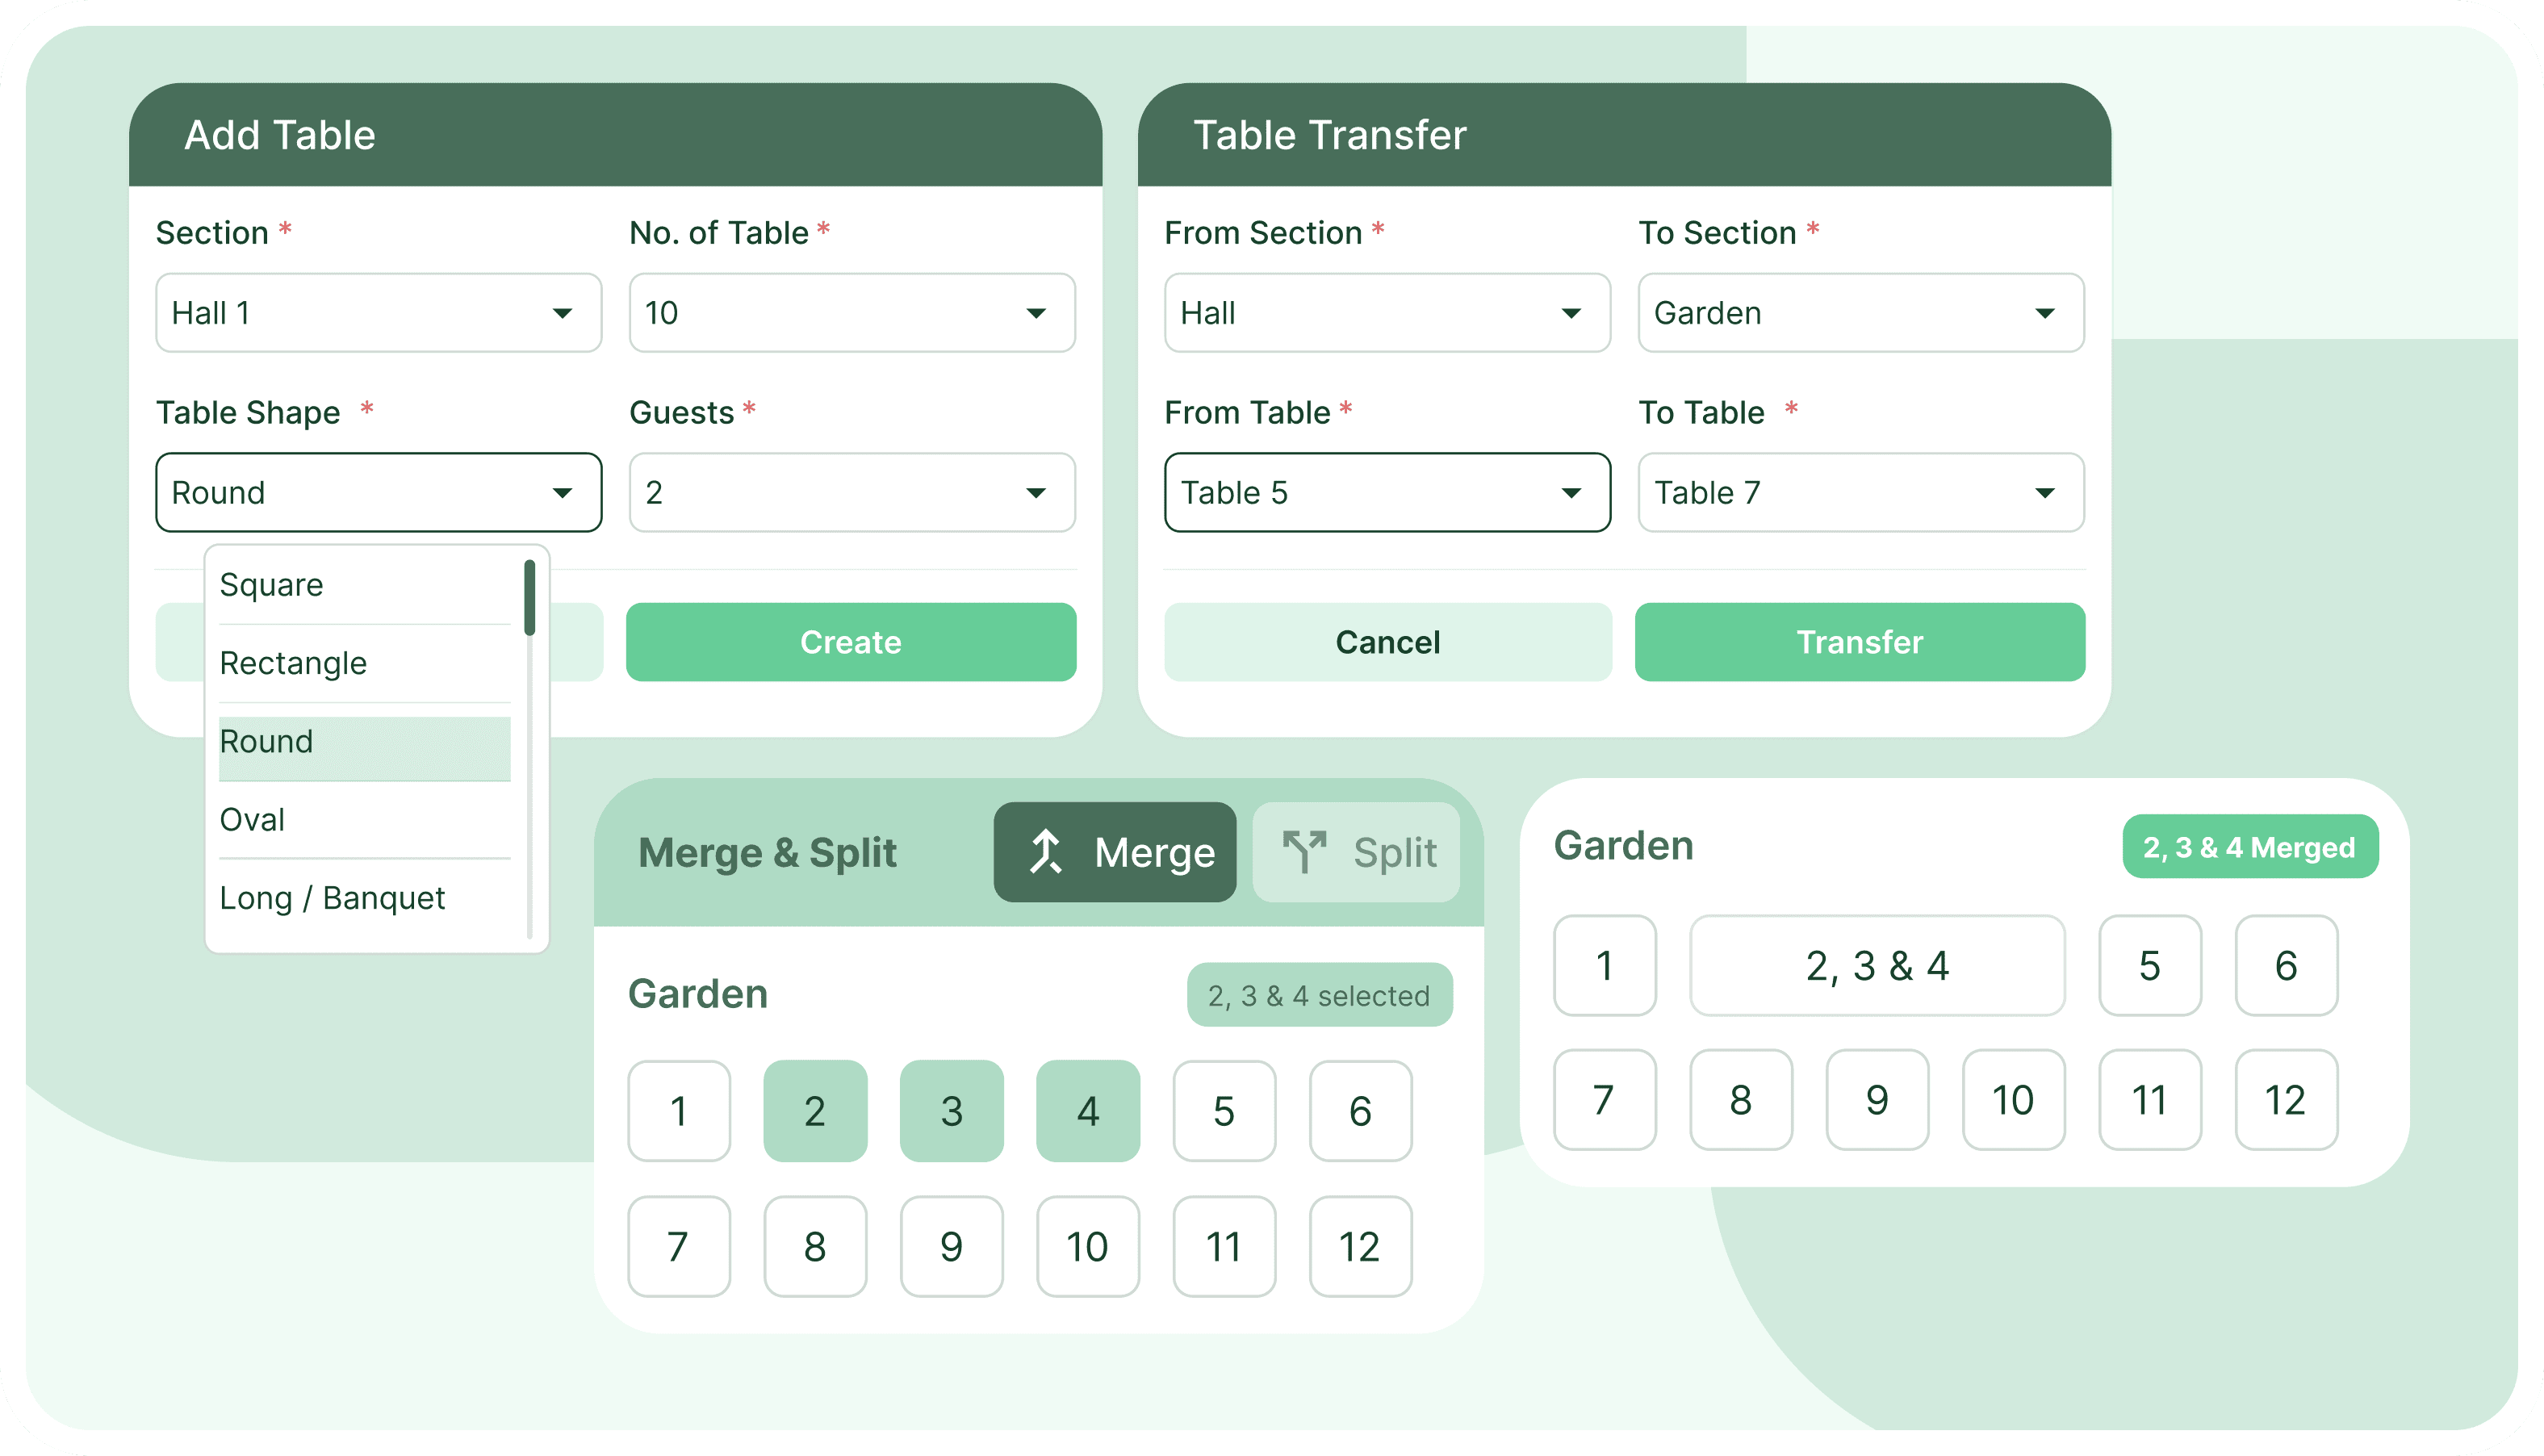This screenshot has width=2544, height=1456.
Task: Open the Section dropdown showing Hall 1
Action: click(x=378, y=313)
